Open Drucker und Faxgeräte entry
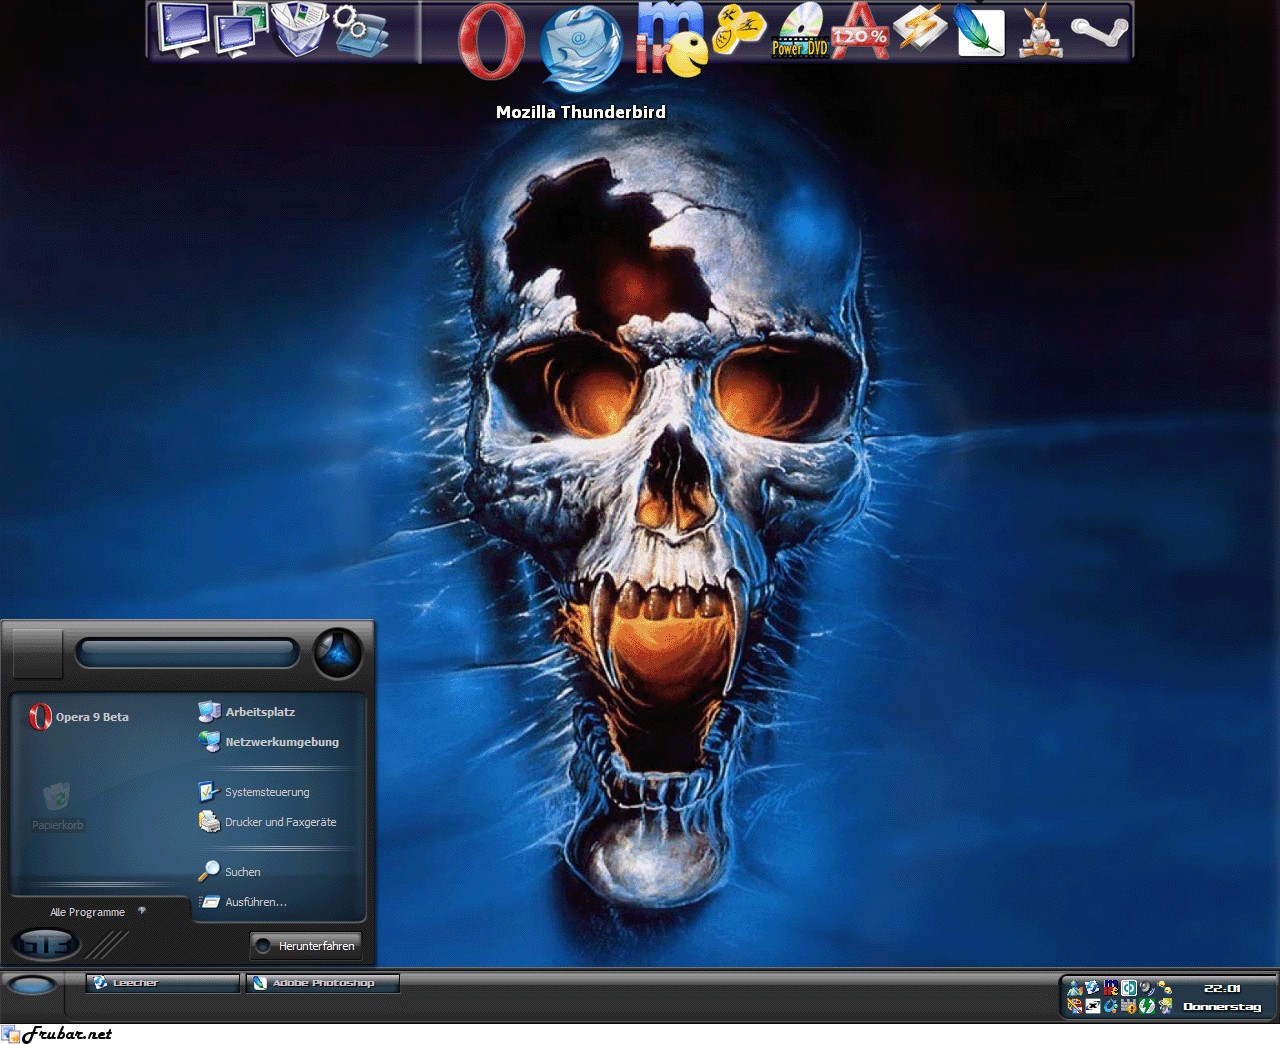The height and width of the screenshot is (1044, 1280). 267,822
